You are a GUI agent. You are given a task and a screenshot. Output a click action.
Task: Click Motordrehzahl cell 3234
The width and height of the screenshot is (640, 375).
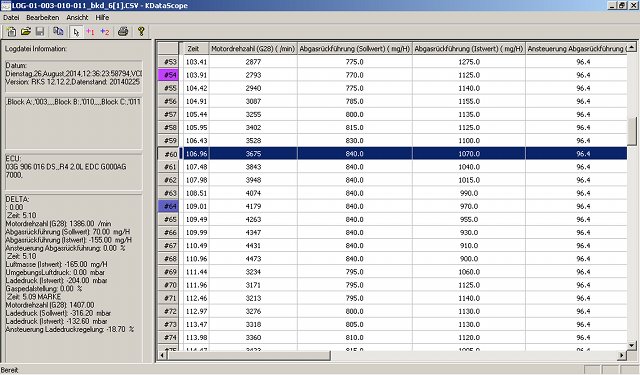tap(253, 272)
